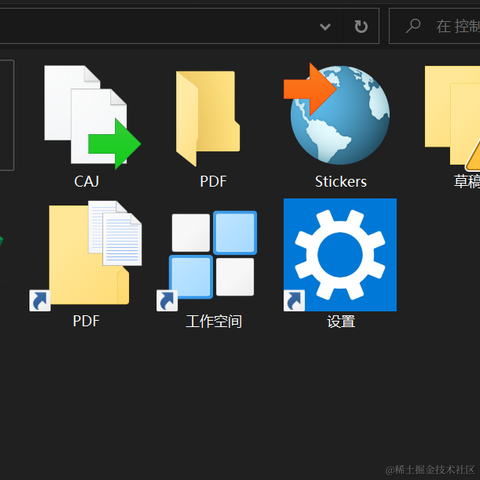Open the 工作空间 shortcut icon

point(207,261)
